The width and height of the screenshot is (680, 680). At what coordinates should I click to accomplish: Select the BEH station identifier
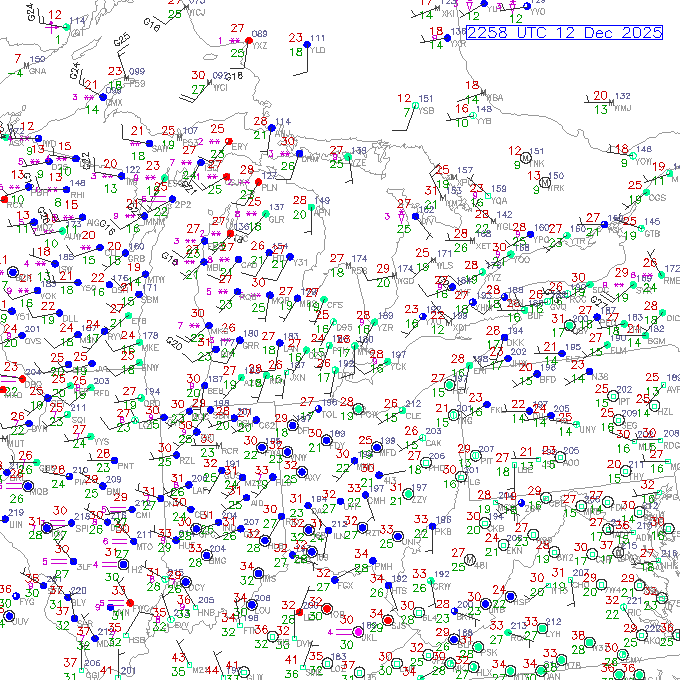pos(216,391)
